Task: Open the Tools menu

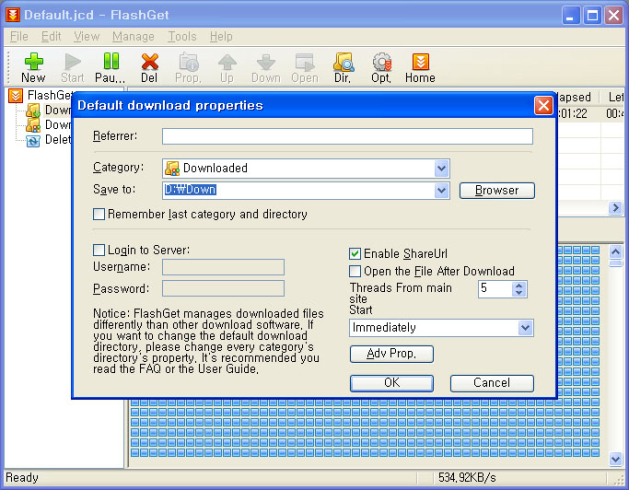Action: 182,37
